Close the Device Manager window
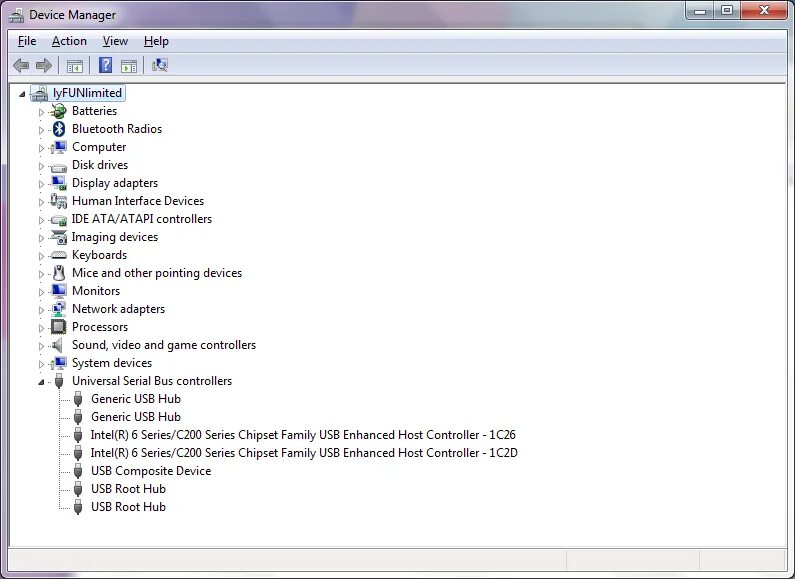 point(764,10)
